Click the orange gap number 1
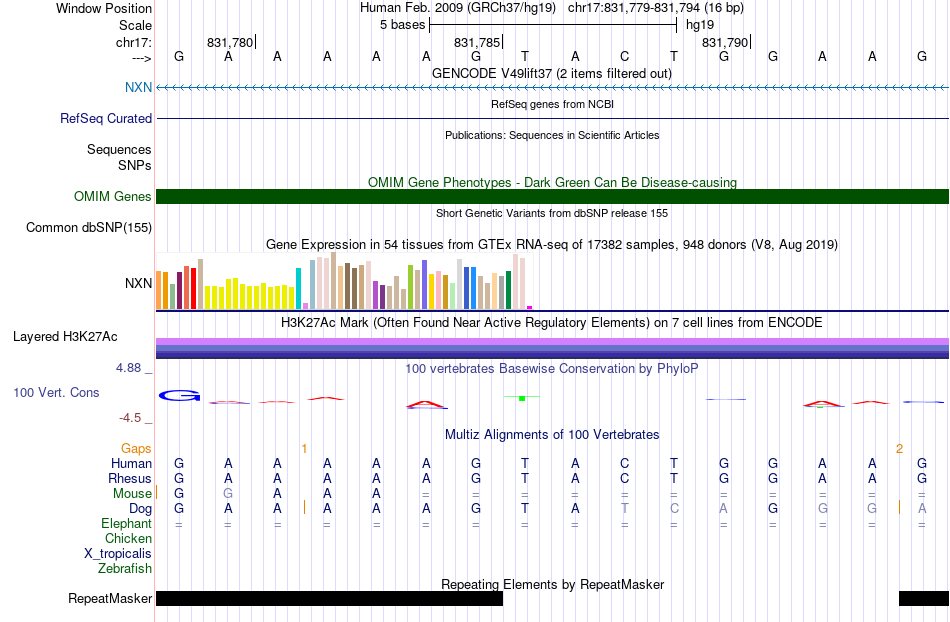This screenshot has height=622, width=950. click(x=304, y=449)
